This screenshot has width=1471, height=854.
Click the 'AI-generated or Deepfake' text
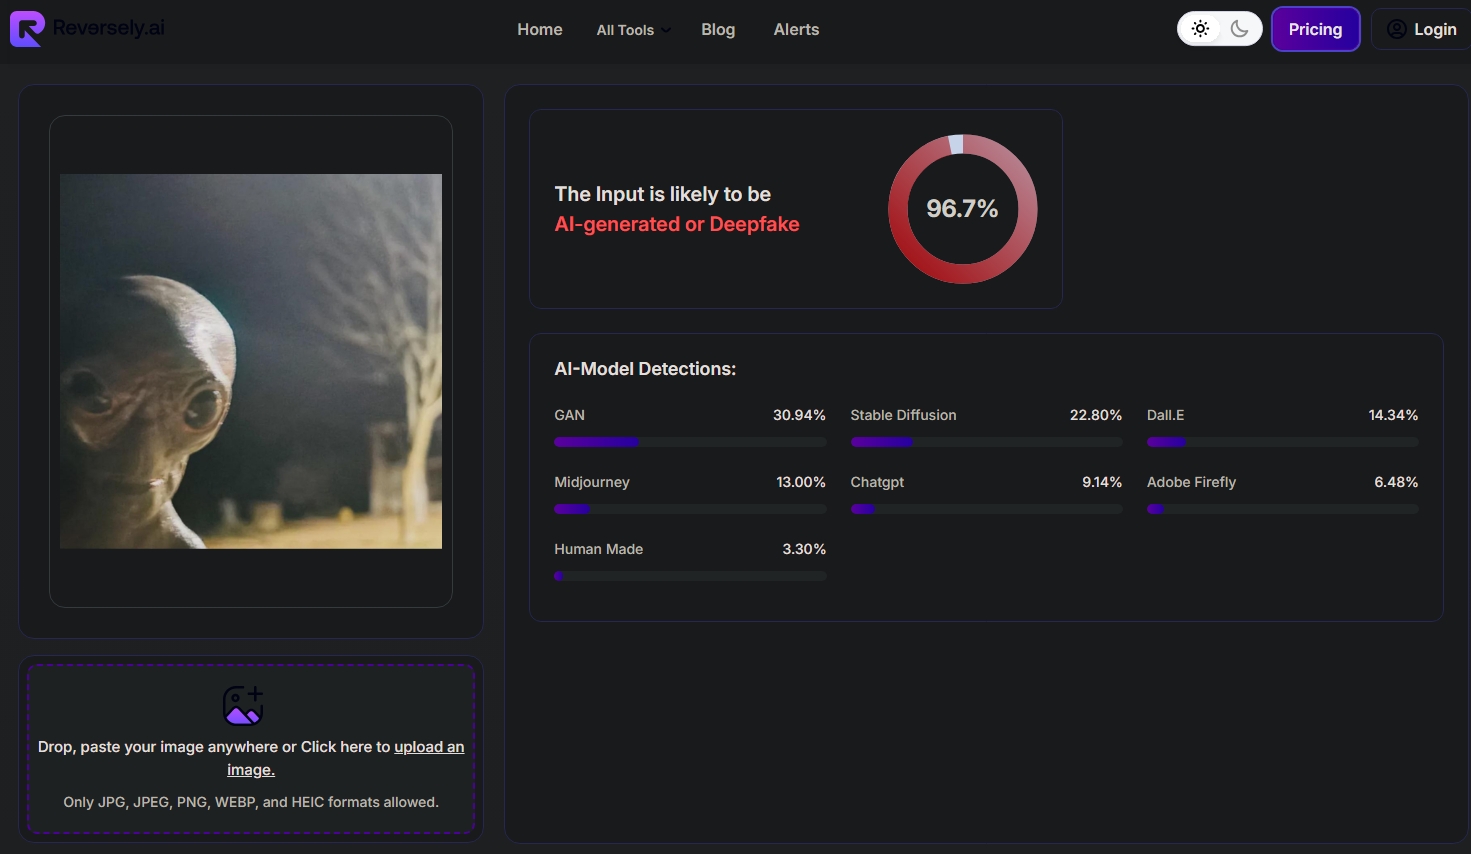point(677,224)
